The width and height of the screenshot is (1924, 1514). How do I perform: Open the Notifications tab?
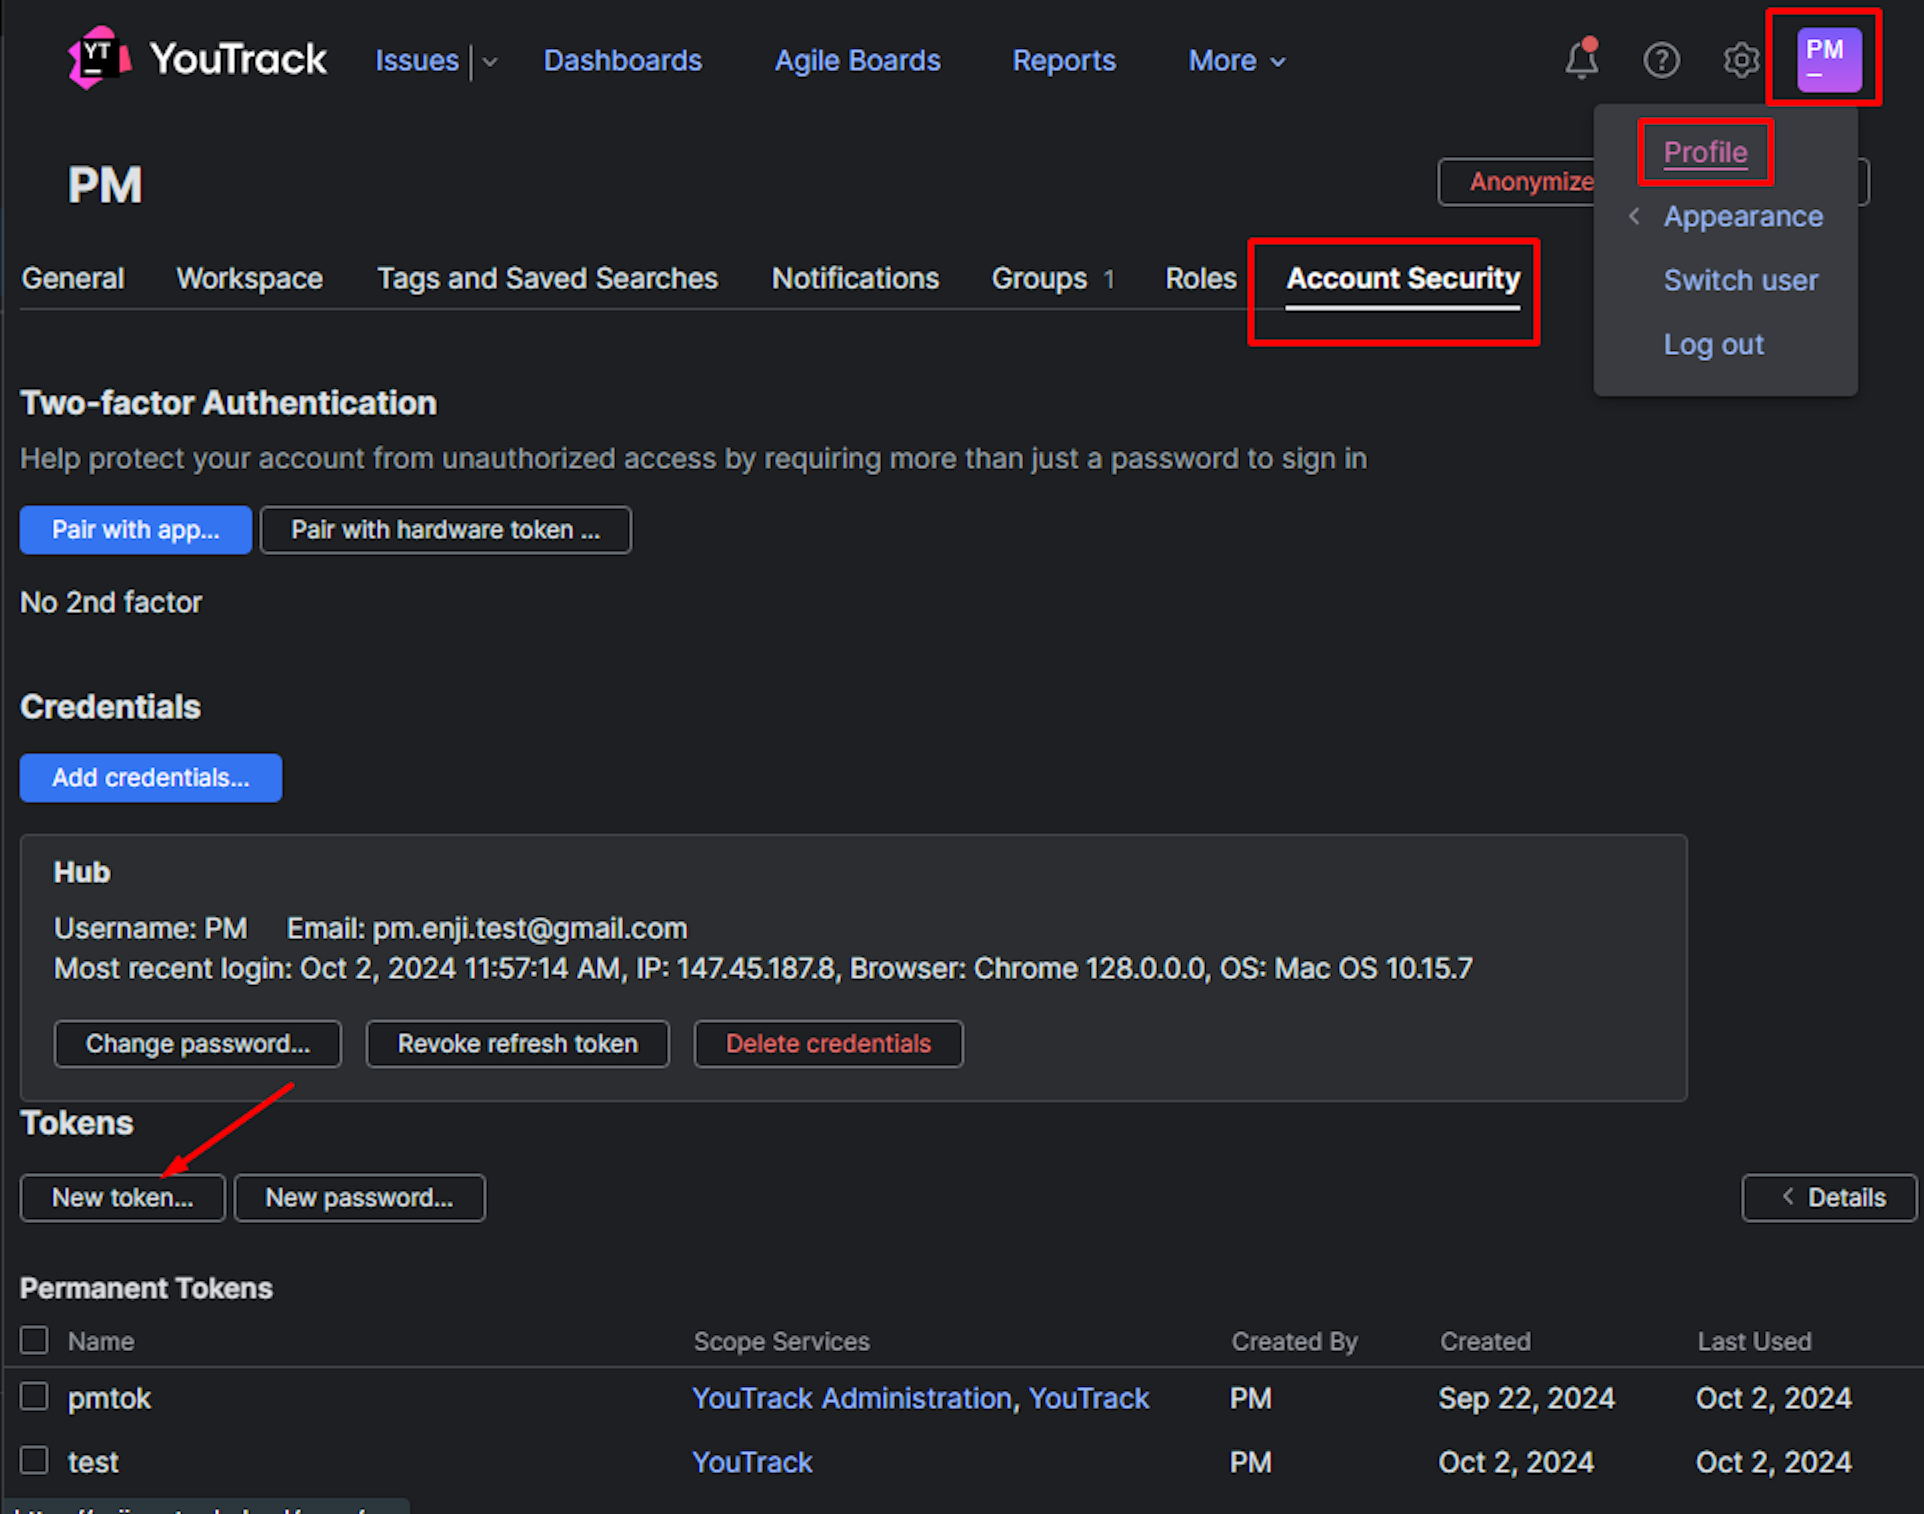[x=855, y=278]
